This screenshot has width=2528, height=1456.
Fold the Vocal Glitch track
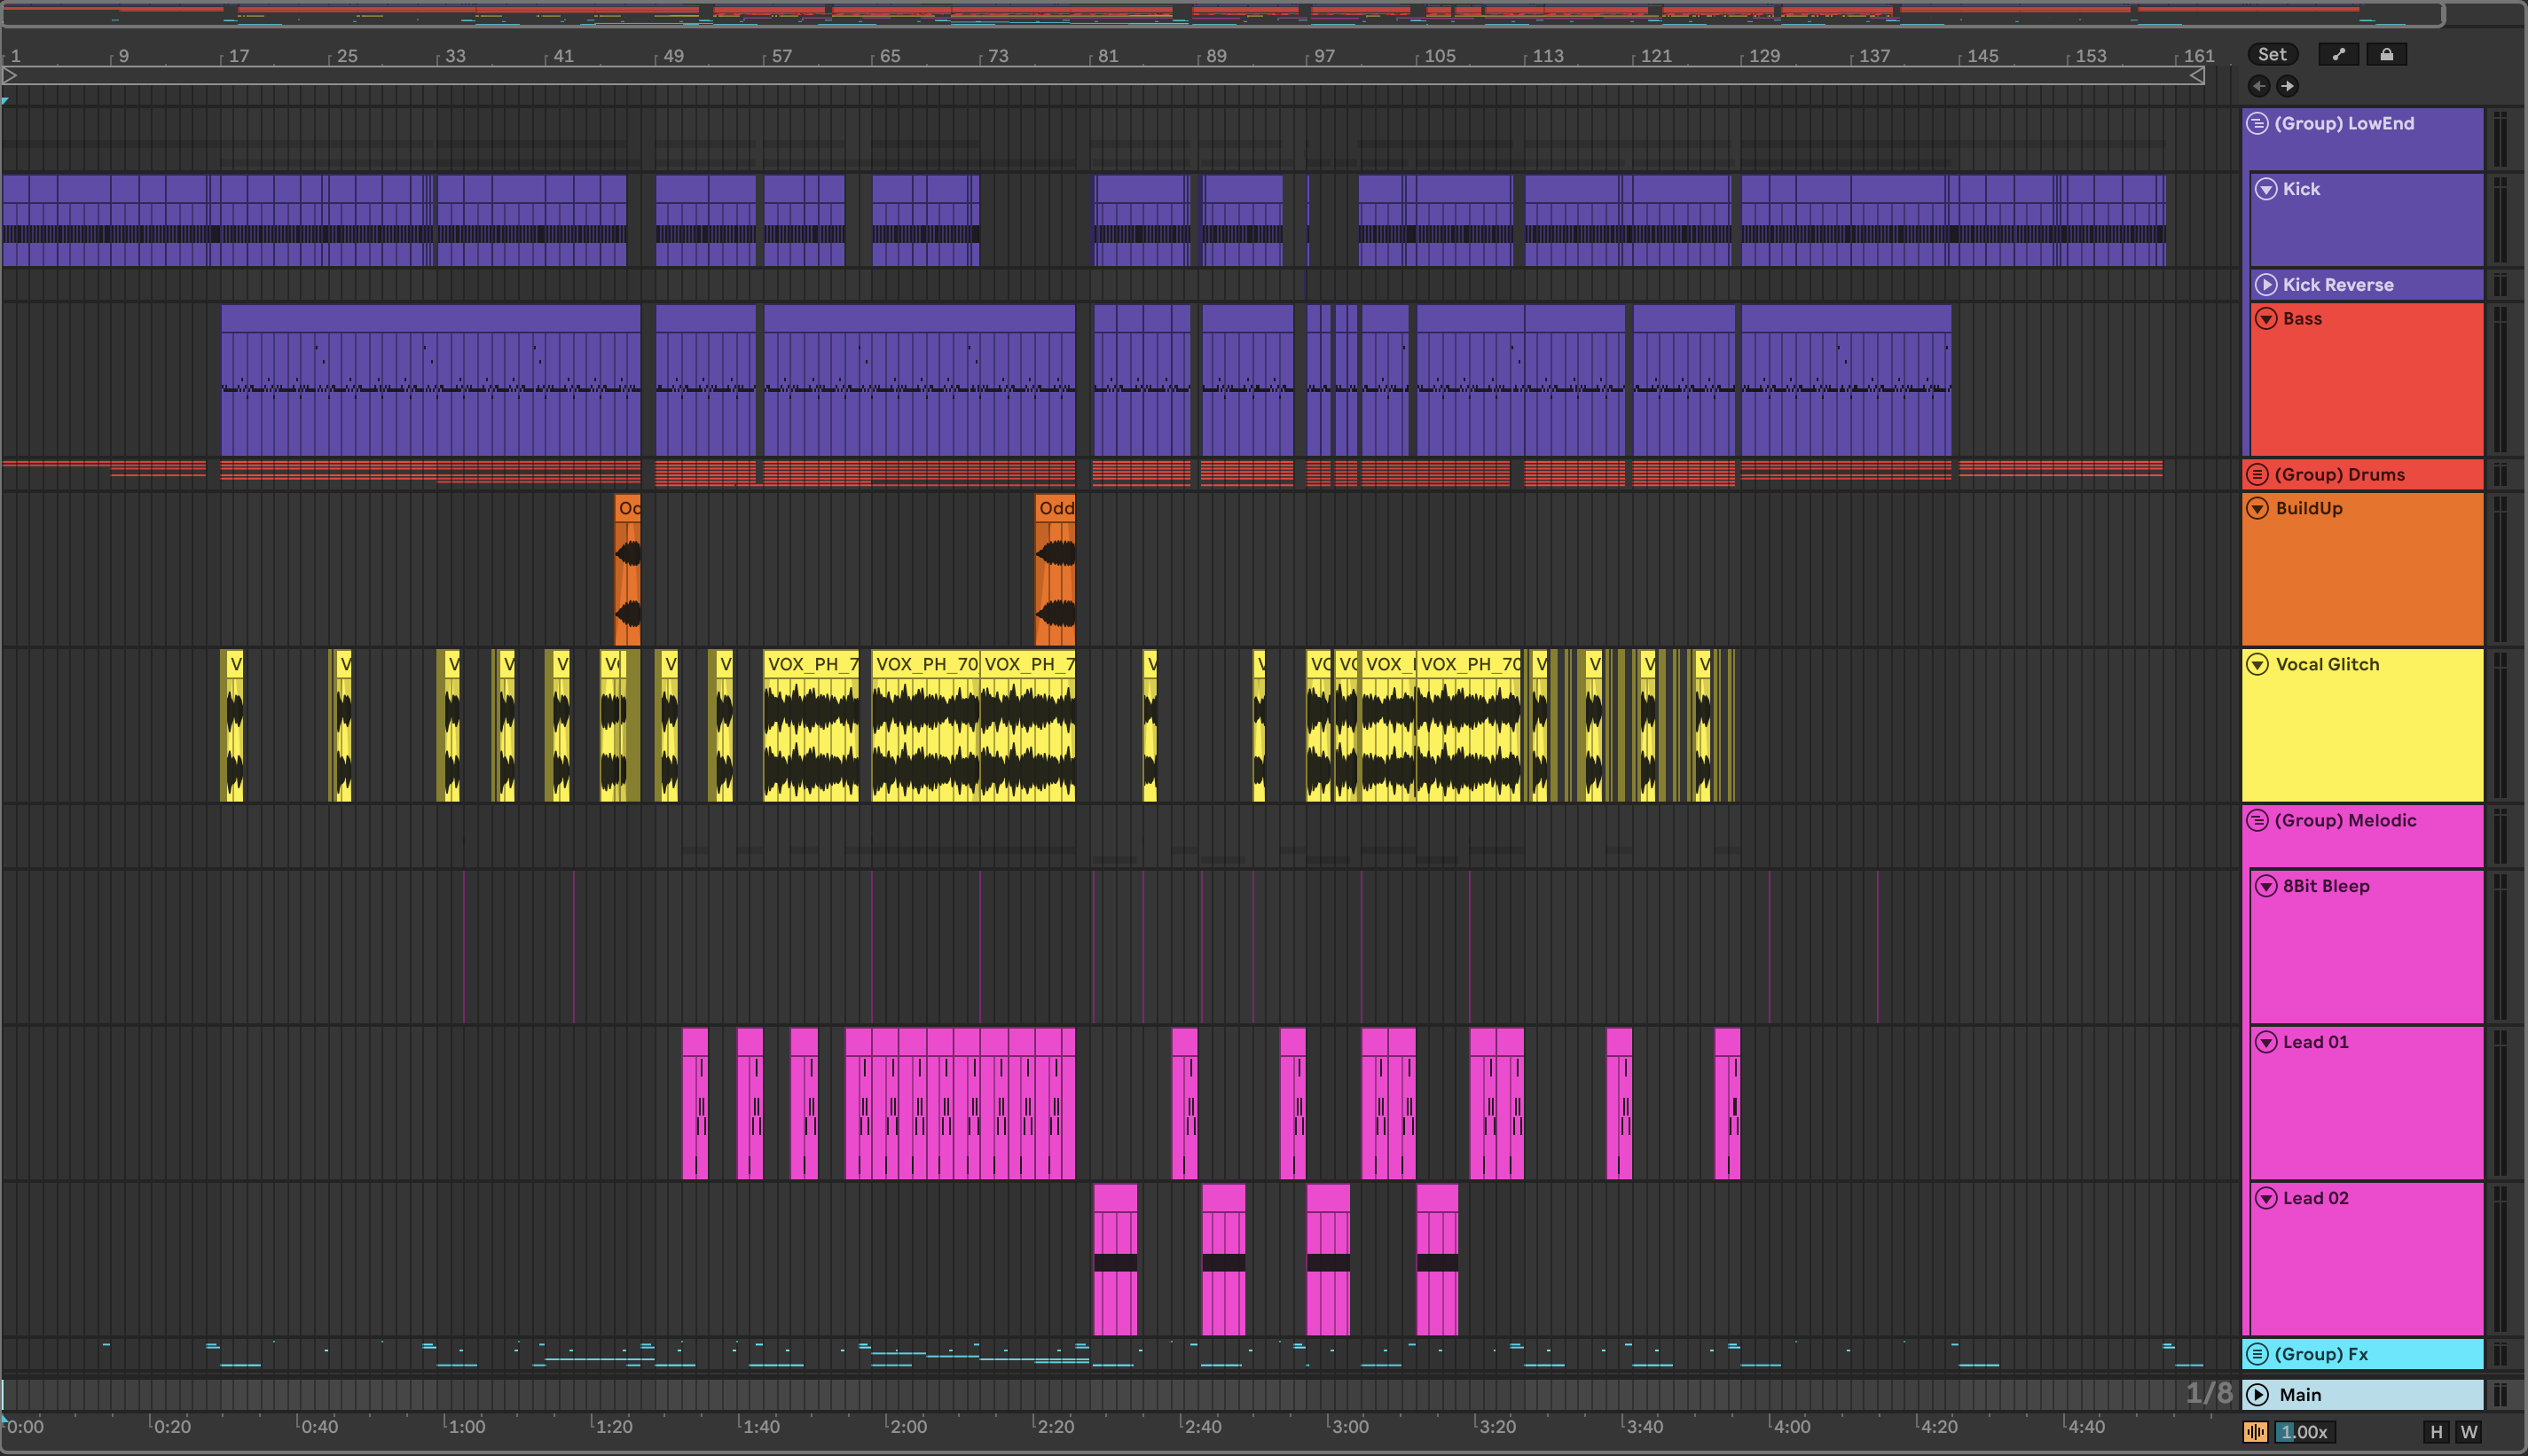2257,665
